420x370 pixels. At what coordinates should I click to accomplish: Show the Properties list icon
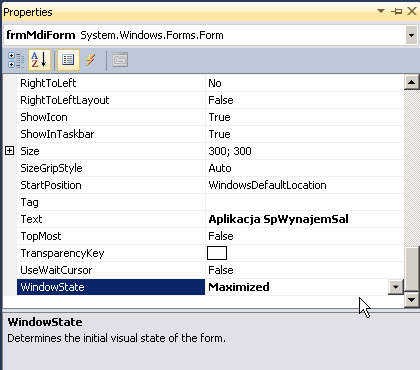pyautogui.click(x=68, y=60)
